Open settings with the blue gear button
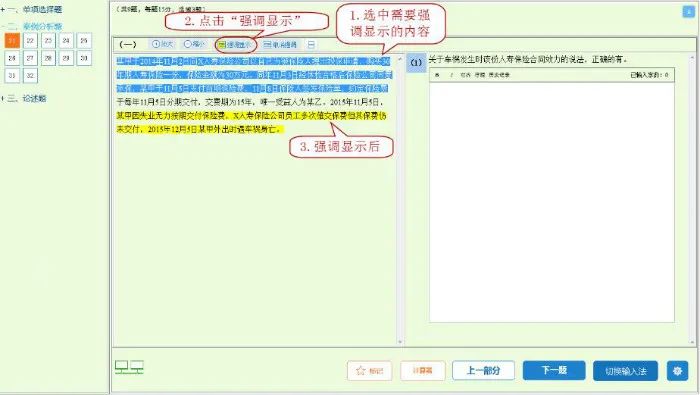700x395 pixels. click(x=677, y=371)
